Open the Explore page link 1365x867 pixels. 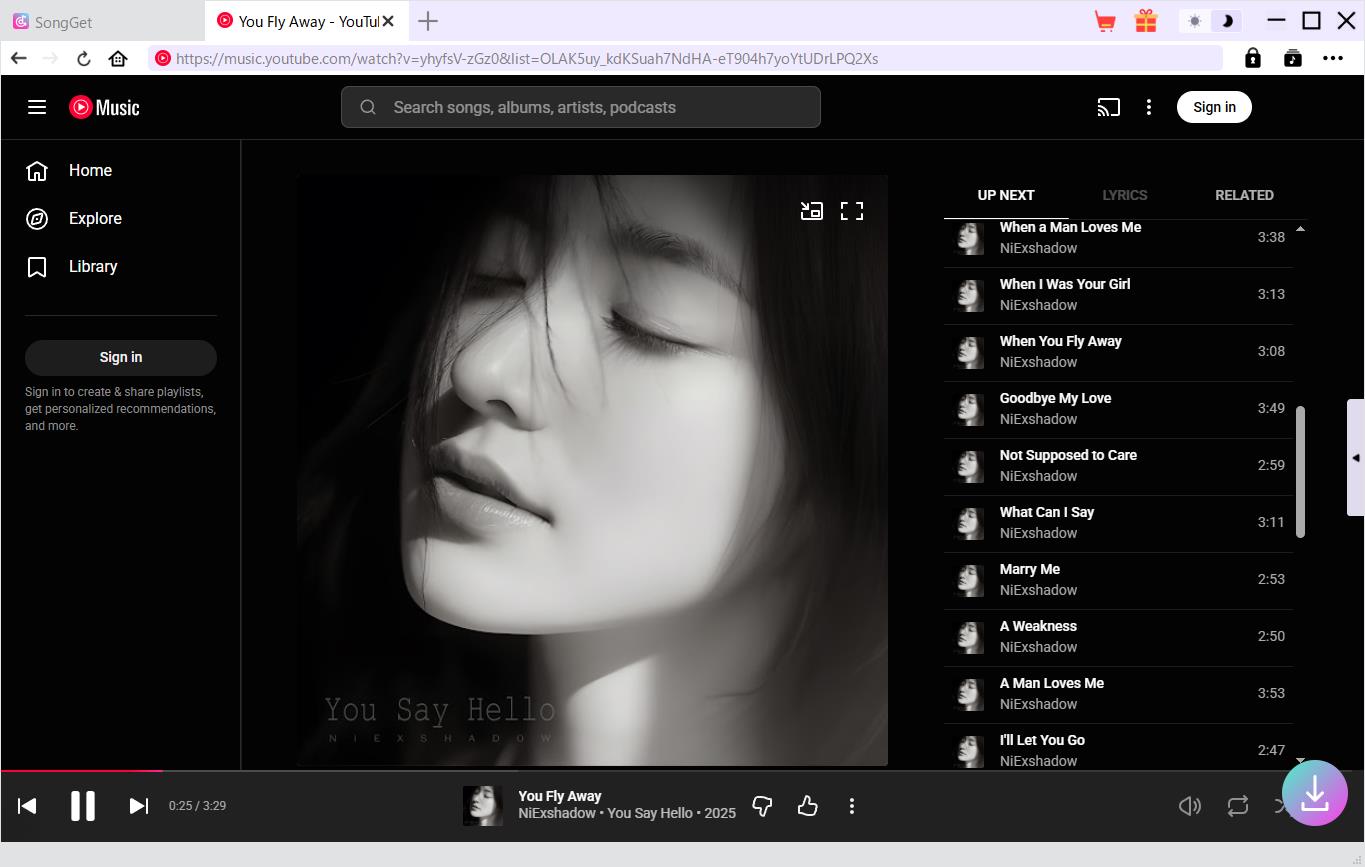pos(95,218)
